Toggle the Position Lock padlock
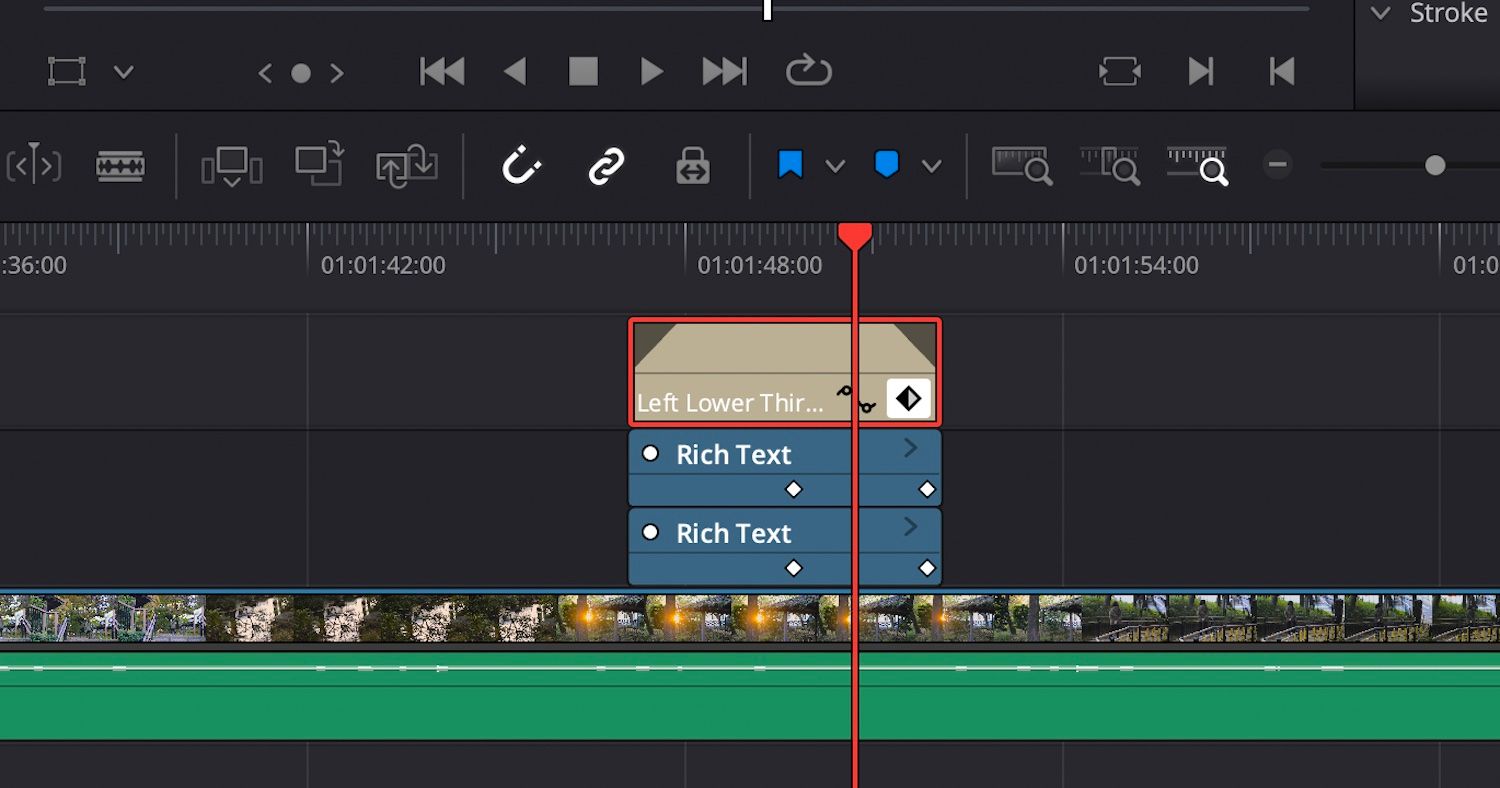Image resolution: width=1500 pixels, height=788 pixels. click(692, 166)
